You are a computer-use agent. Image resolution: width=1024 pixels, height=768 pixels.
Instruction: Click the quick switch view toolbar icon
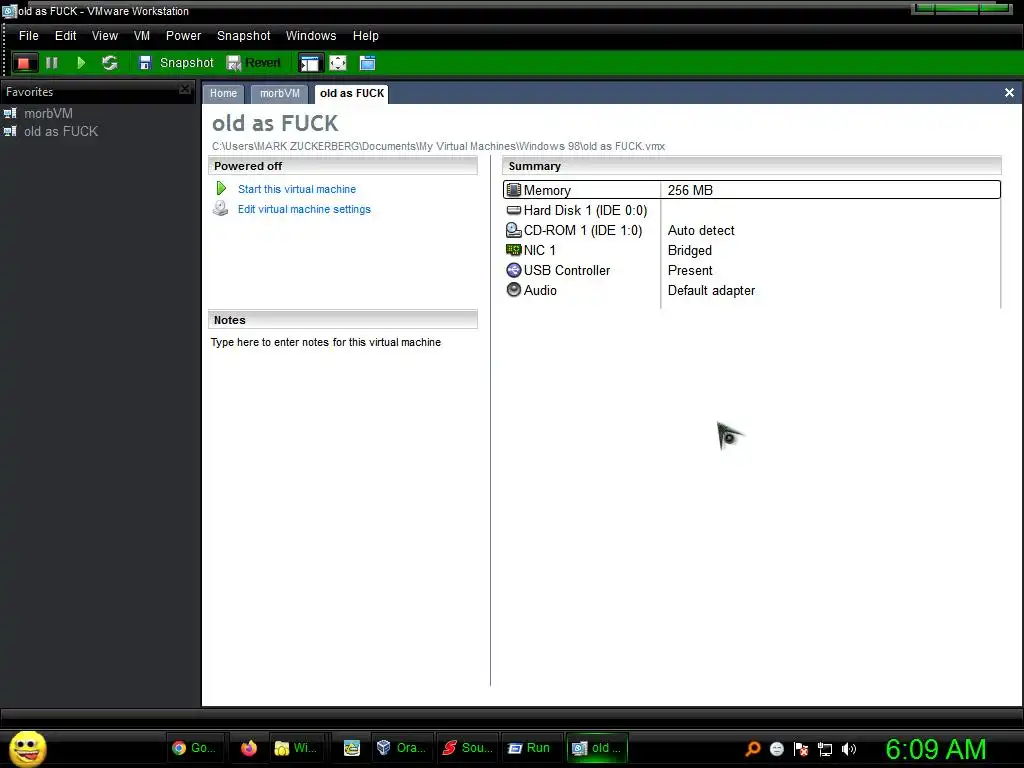click(x=367, y=63)
